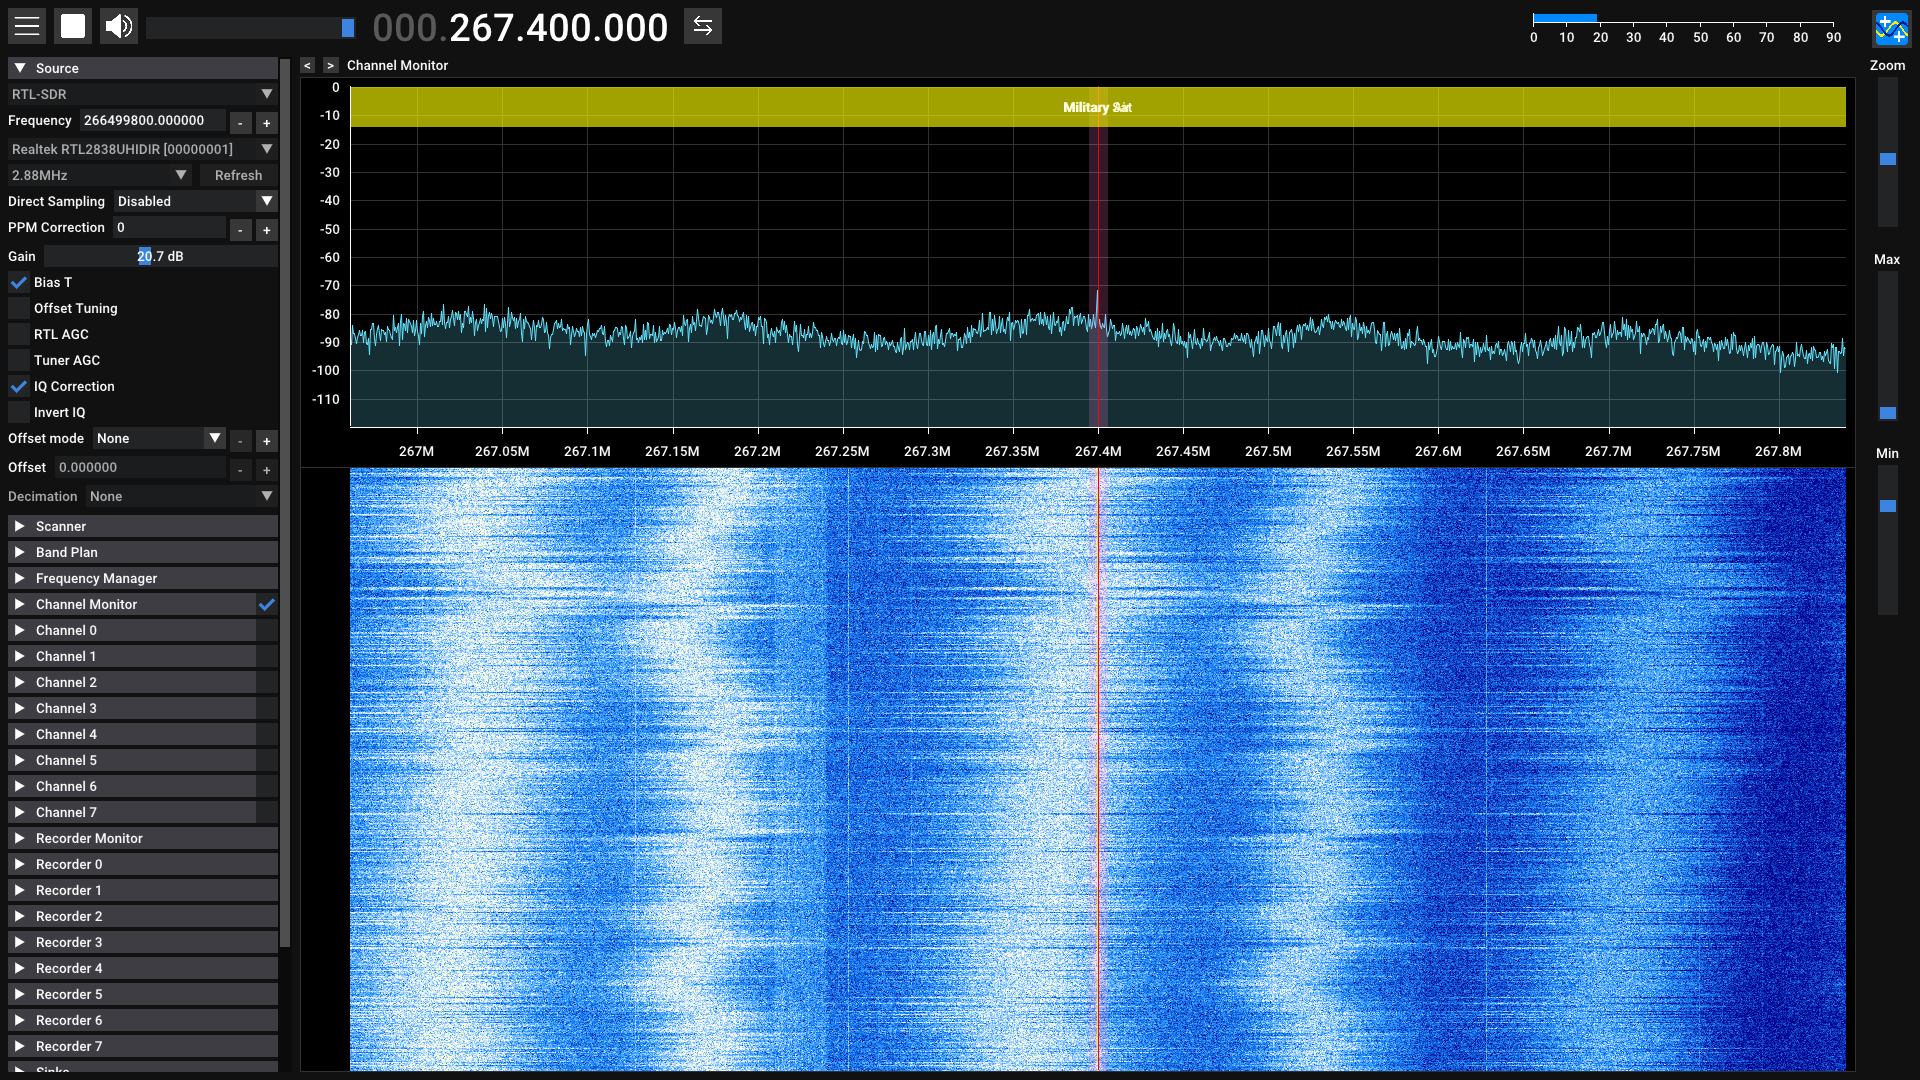This screenshot has height=1080, width=1920.
Task: Click the tuning mode swap arrows icon
Action: [x=703, y=26]
